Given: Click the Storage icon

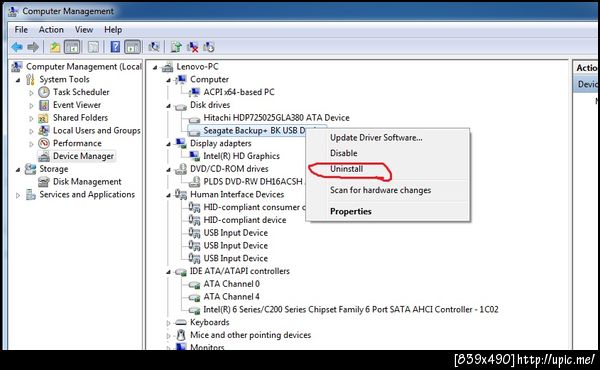Looking at the screenshot, I should pos(30,169).
